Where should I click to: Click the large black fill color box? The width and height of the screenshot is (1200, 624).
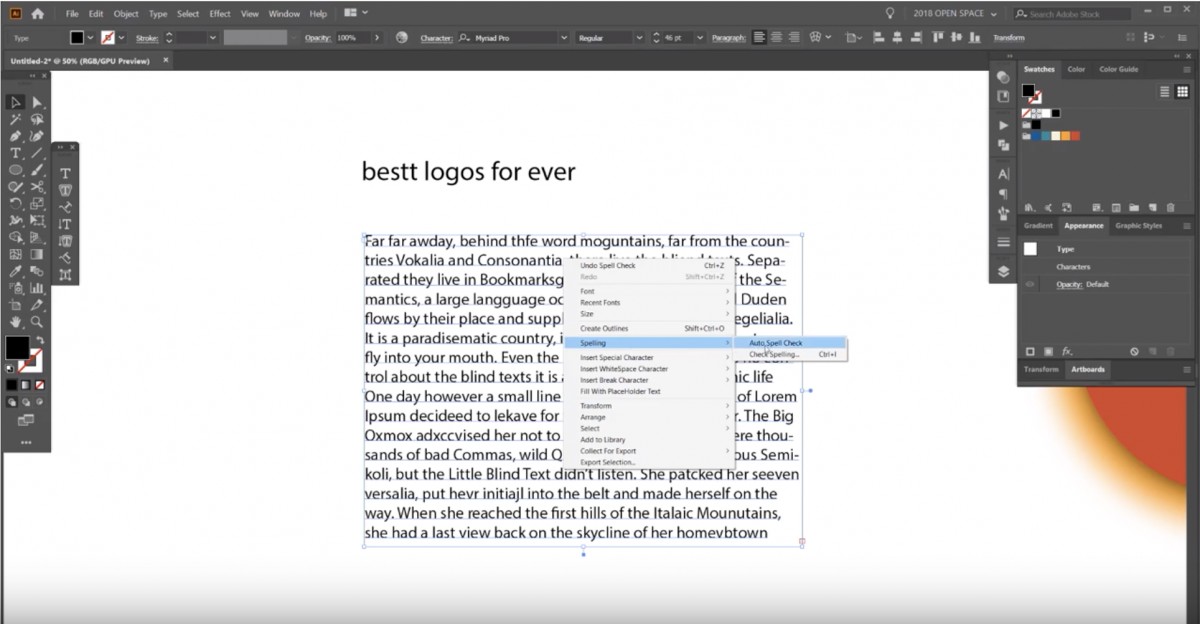18,348
